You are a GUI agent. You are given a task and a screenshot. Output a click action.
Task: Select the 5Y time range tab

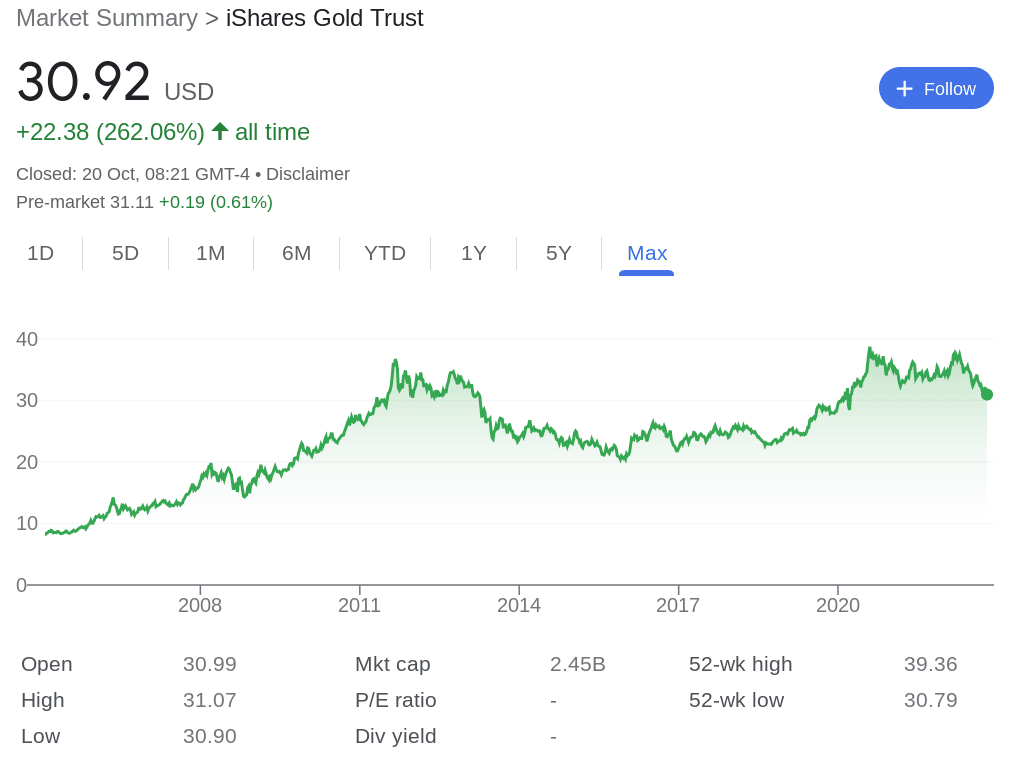559,253
